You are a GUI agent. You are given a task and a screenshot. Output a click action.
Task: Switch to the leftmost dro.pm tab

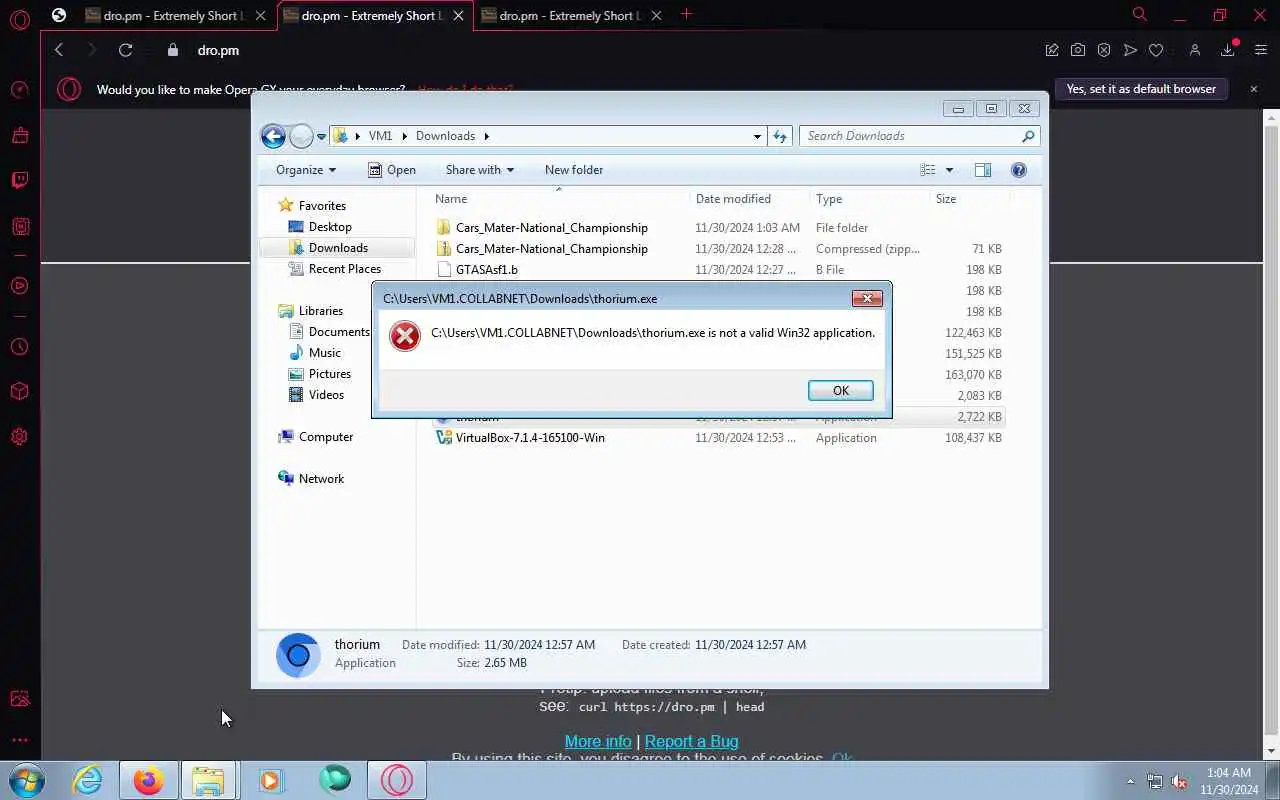point(175,15)
